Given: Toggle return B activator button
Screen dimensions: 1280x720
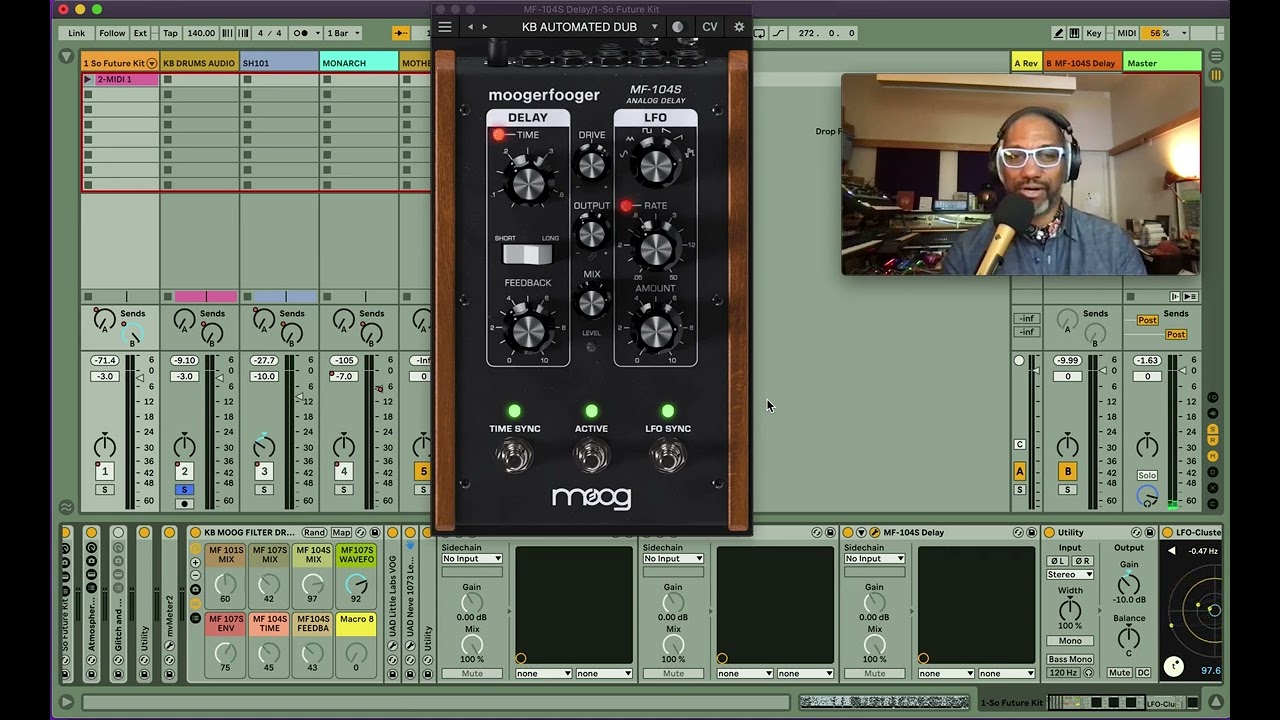Looking at the screenshot, I should (1067, 471).
